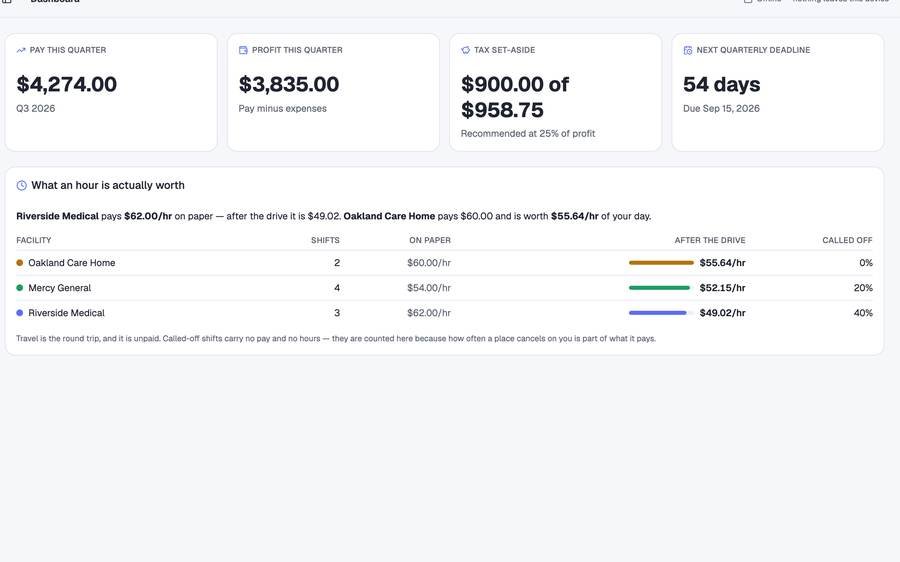Click bold Oakland Care Home in the summary sentence
Image resolution: width=900 pixels, height=562 pixels.
coord(389,216)
